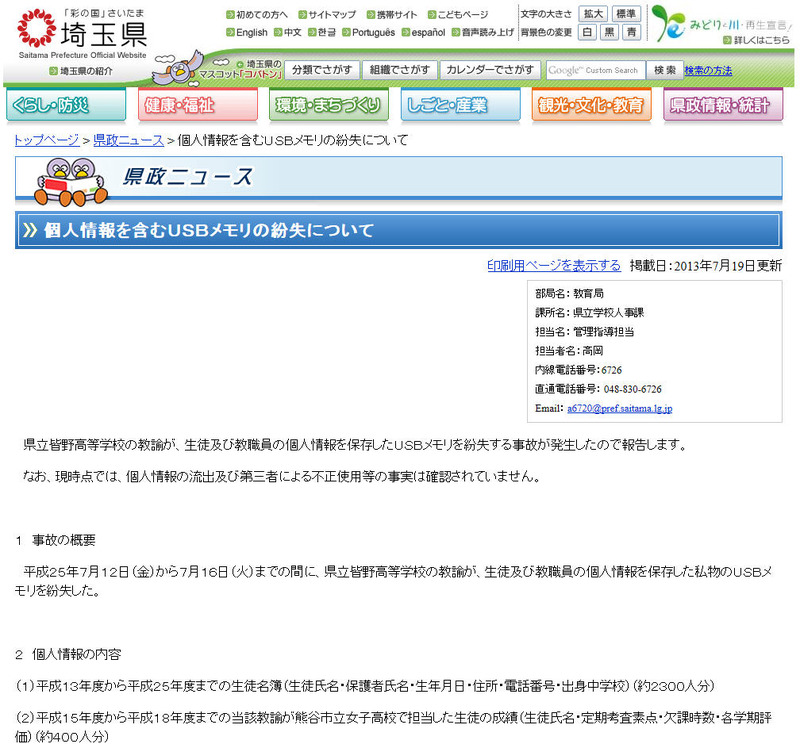Image resolution: width=800 pixels, height=744 pixels.
Task: Open the くらし・防災 tab
Action: 66,106
